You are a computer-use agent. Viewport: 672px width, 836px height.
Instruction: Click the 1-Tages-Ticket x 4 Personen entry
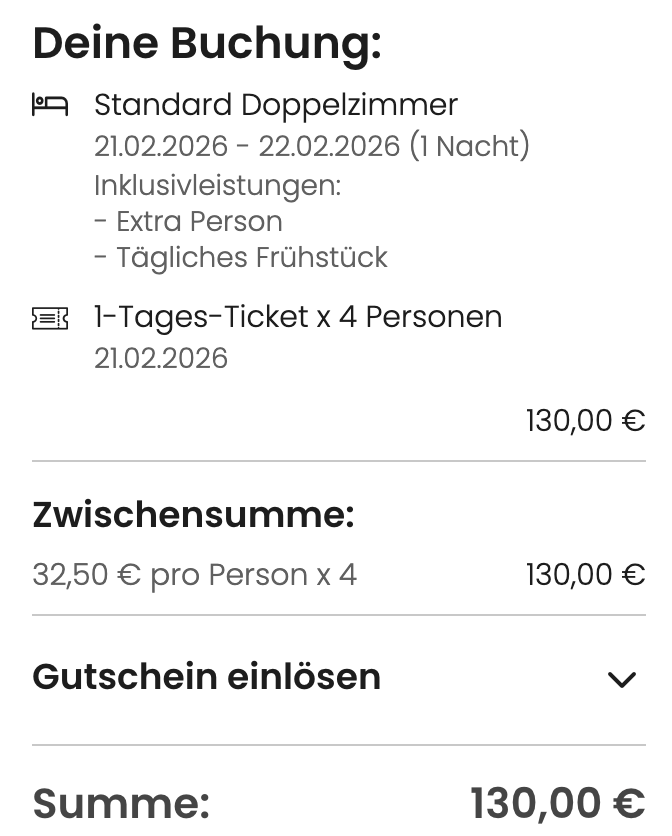click(x=297, y=316)
